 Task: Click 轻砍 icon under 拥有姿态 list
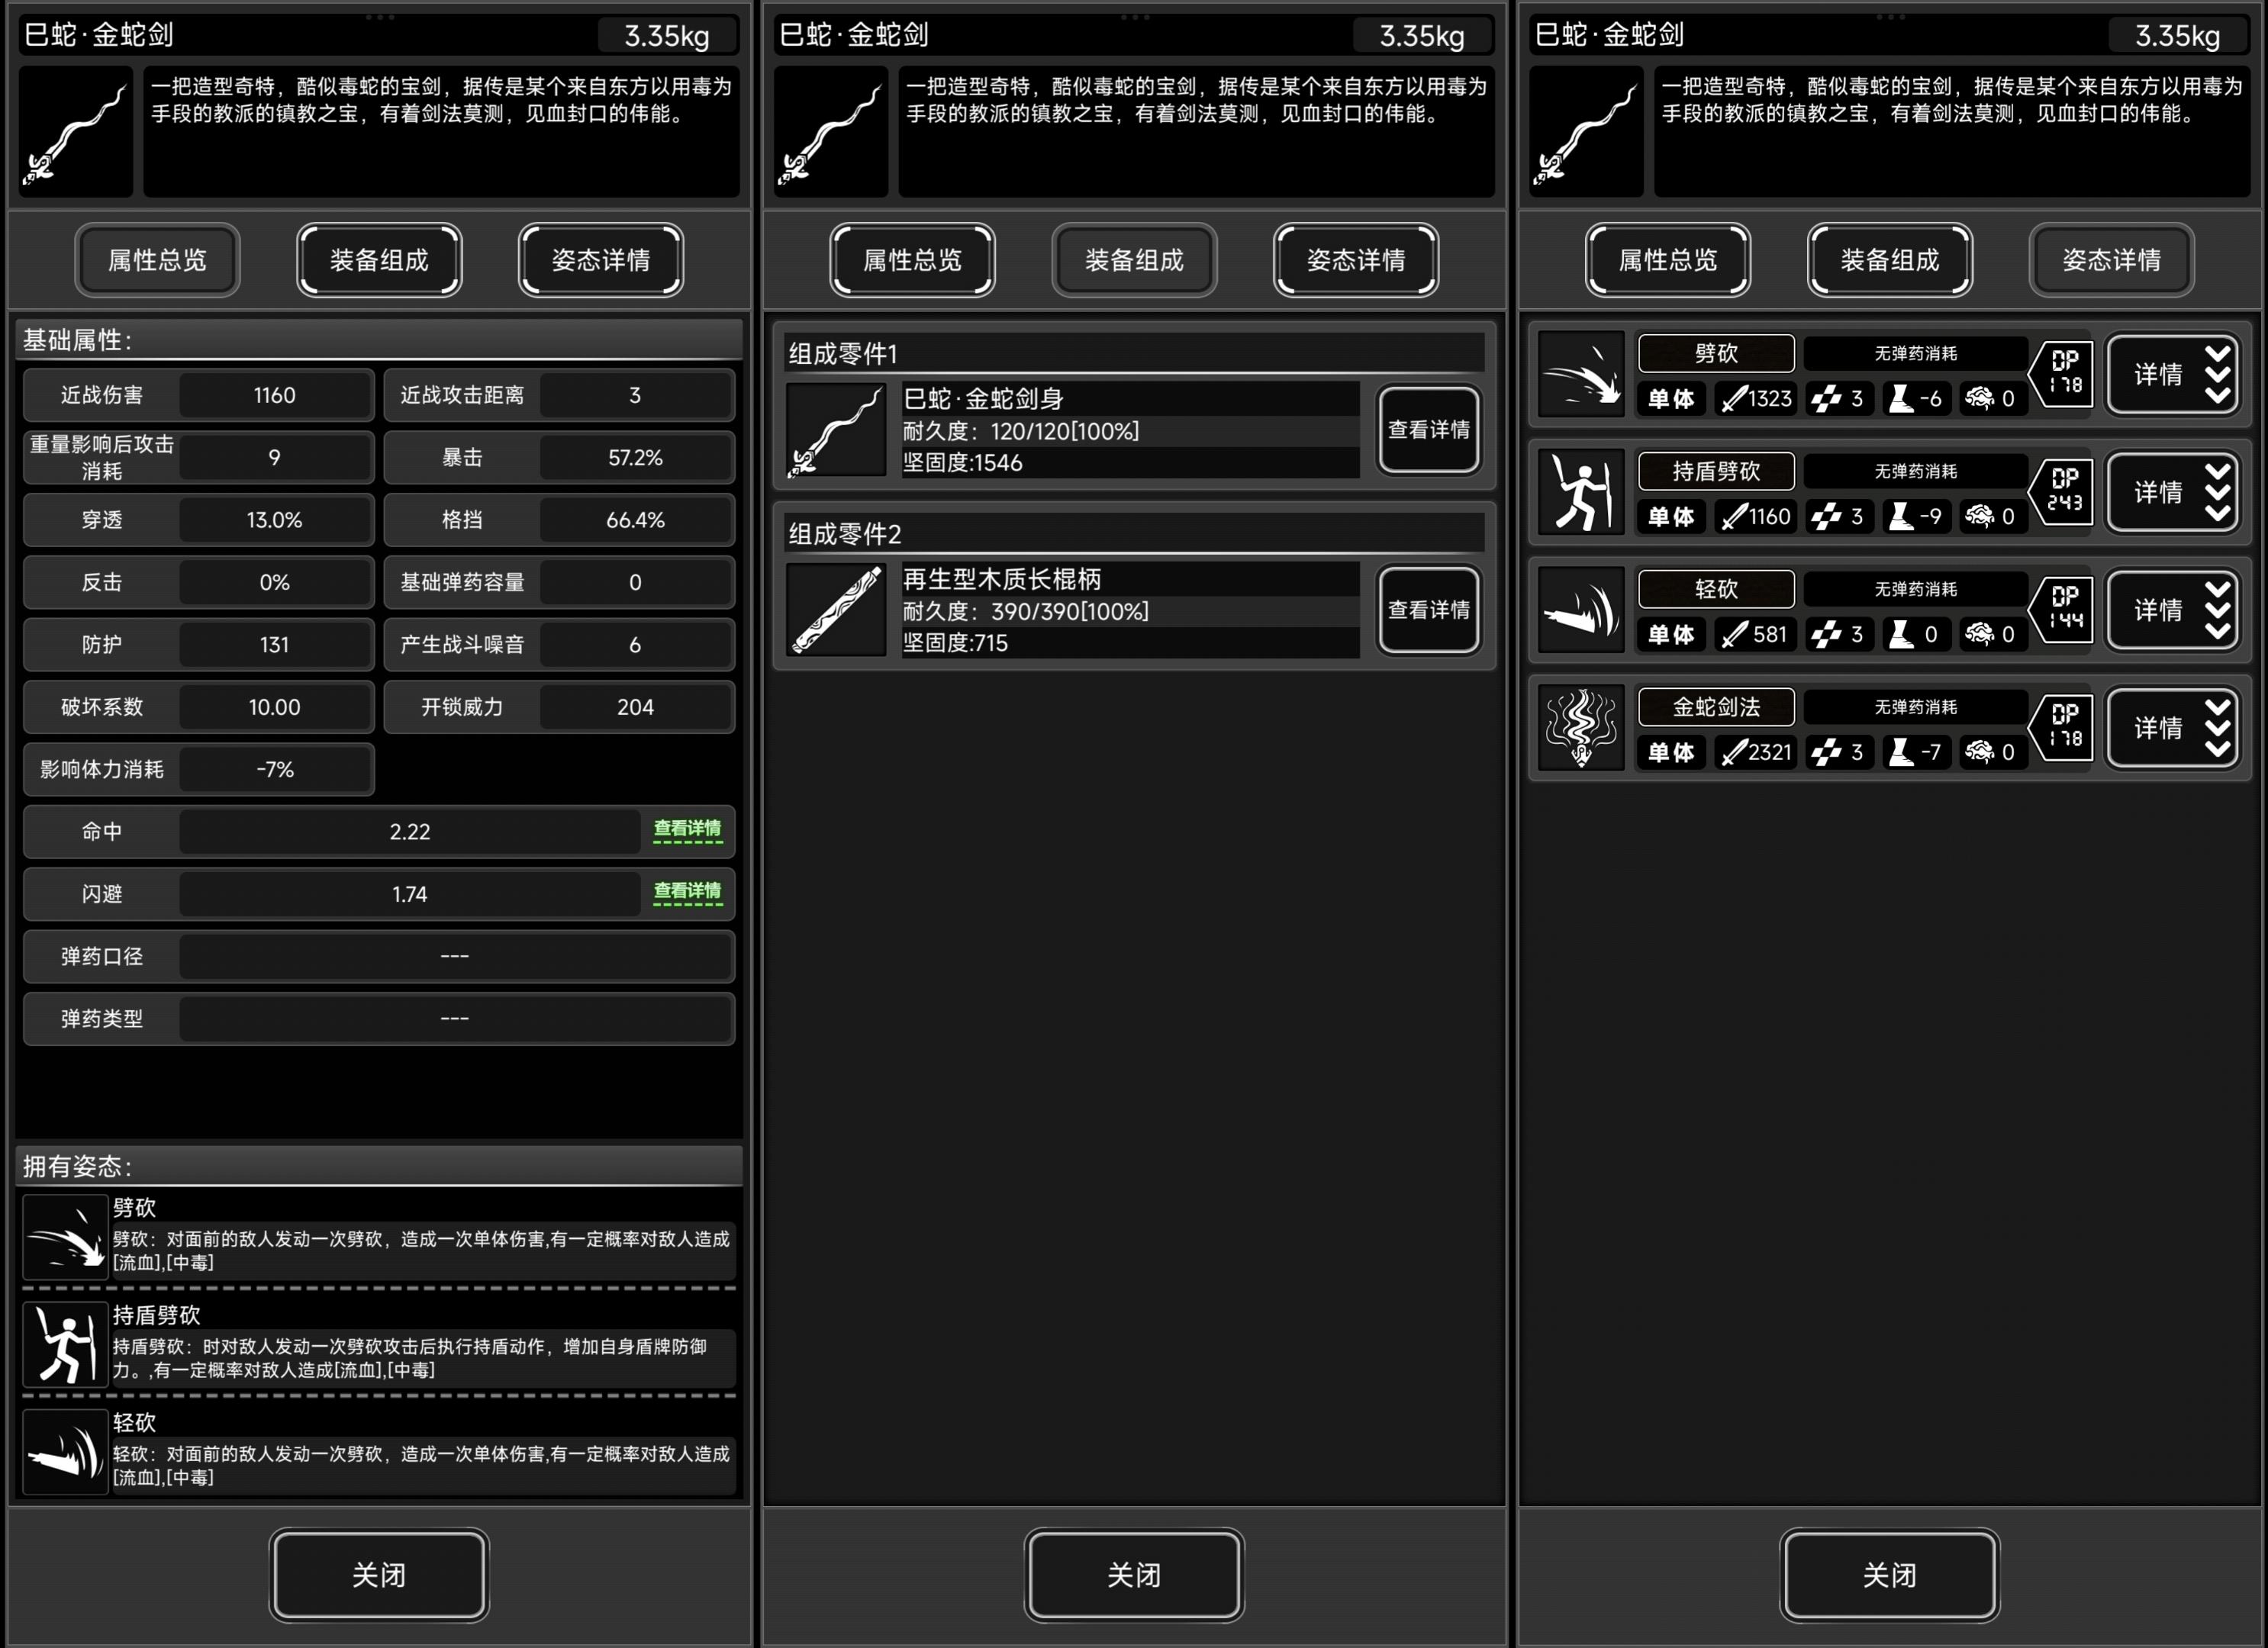click(65, 1452)
